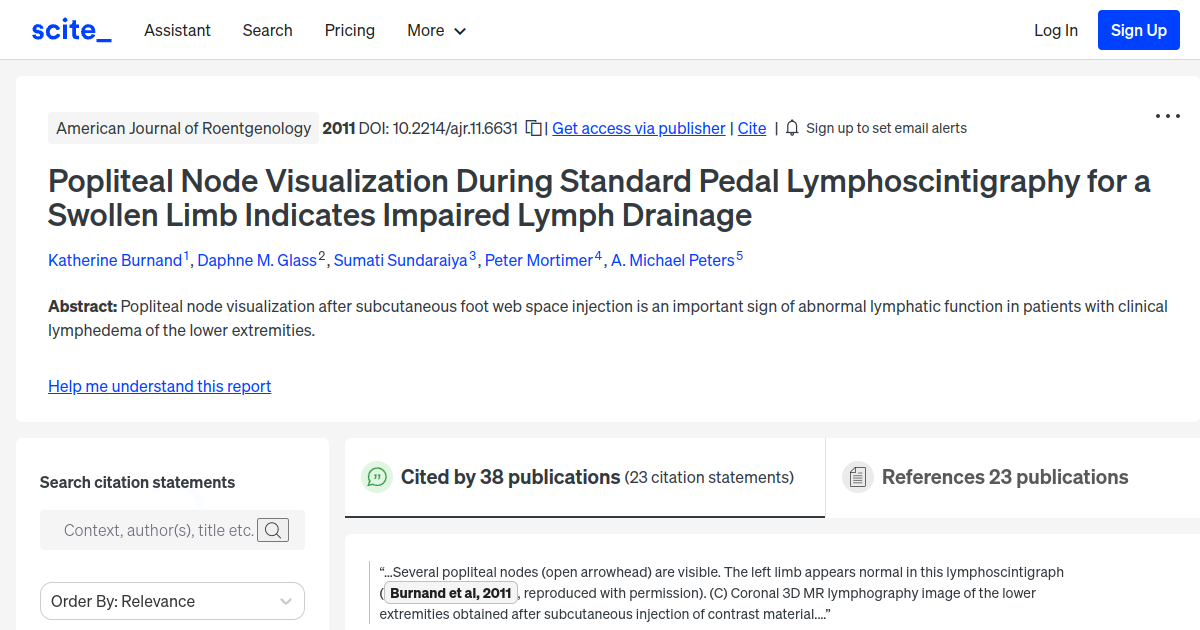Click the Sign Up button
This screenshot has height=630, width=1200.
[x=1138, y=30]
